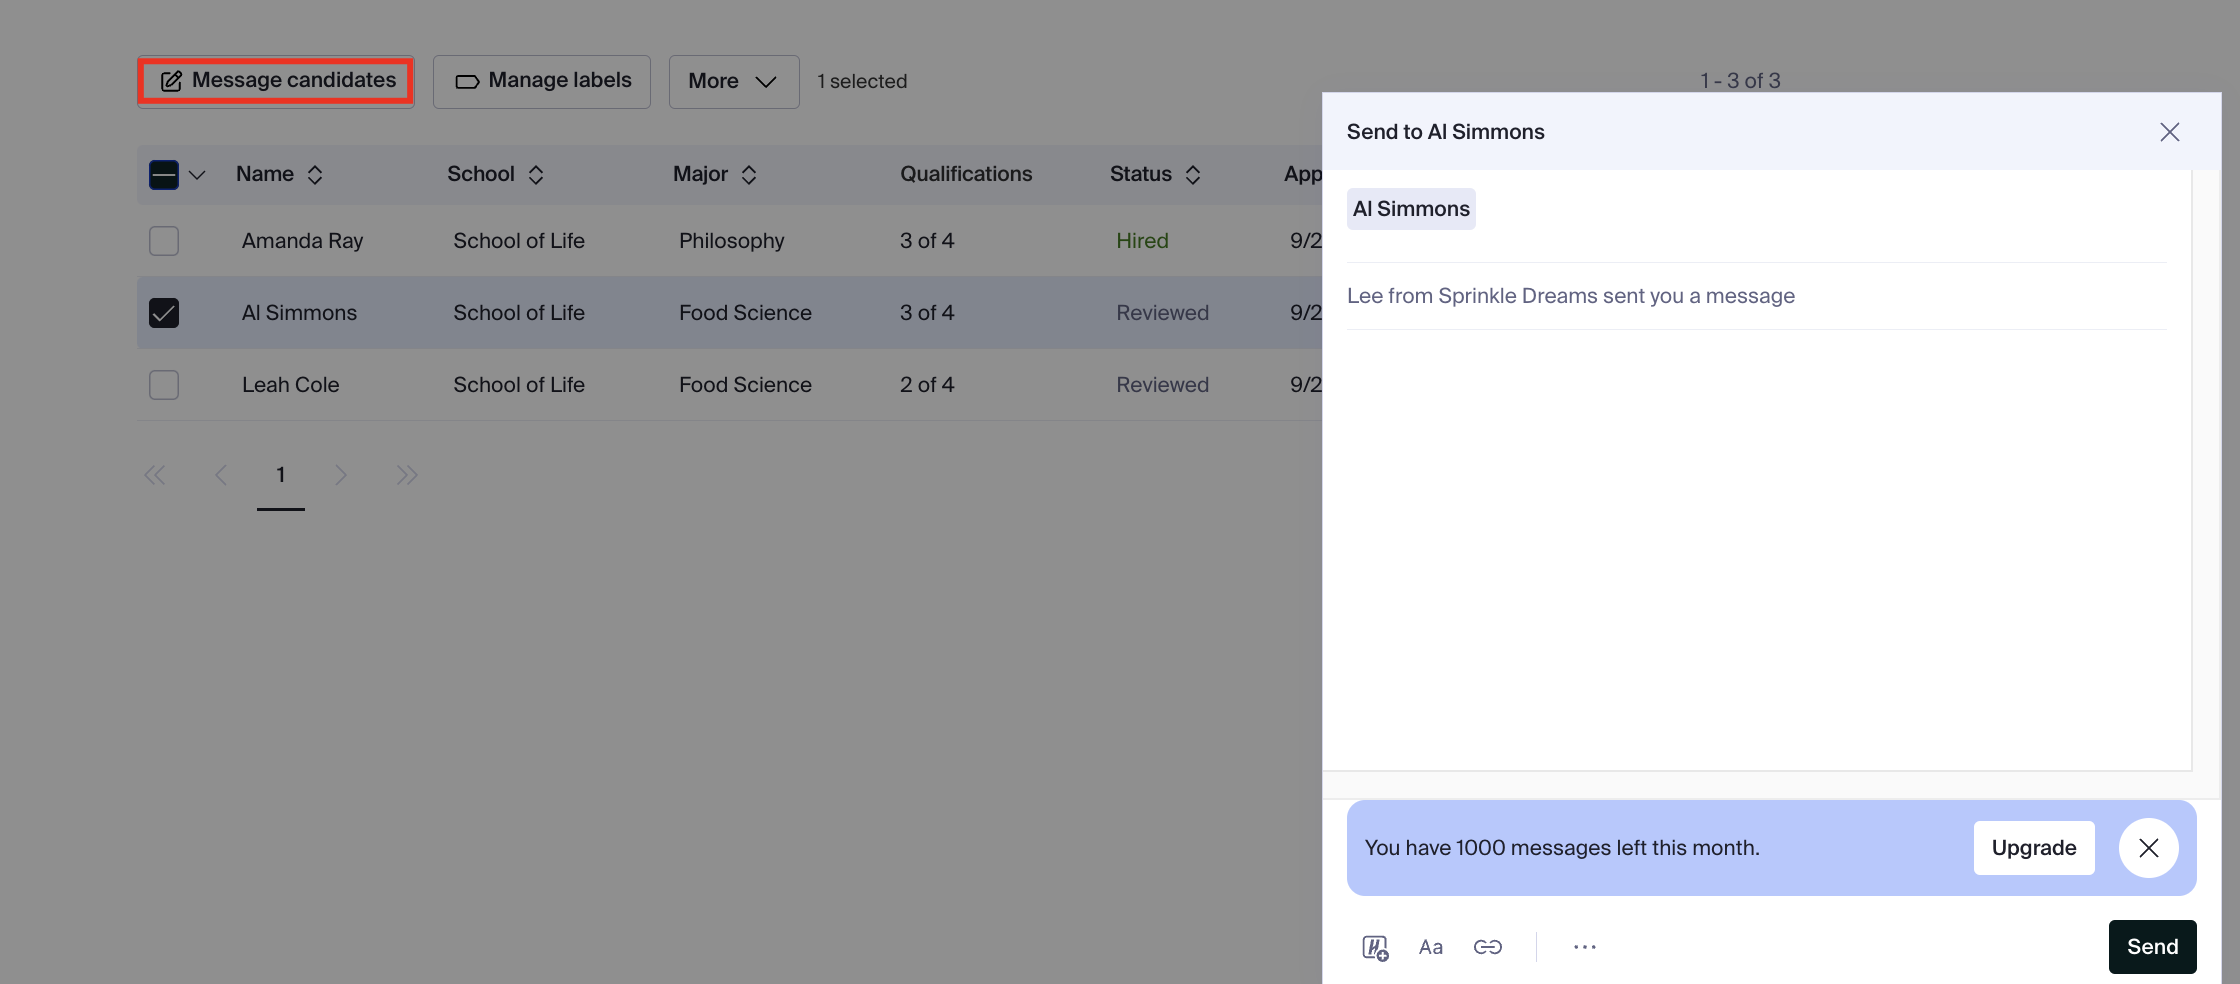Click the Message candidates pencil icon
This screenshot has height=984, width=2240.
(169, 80)
